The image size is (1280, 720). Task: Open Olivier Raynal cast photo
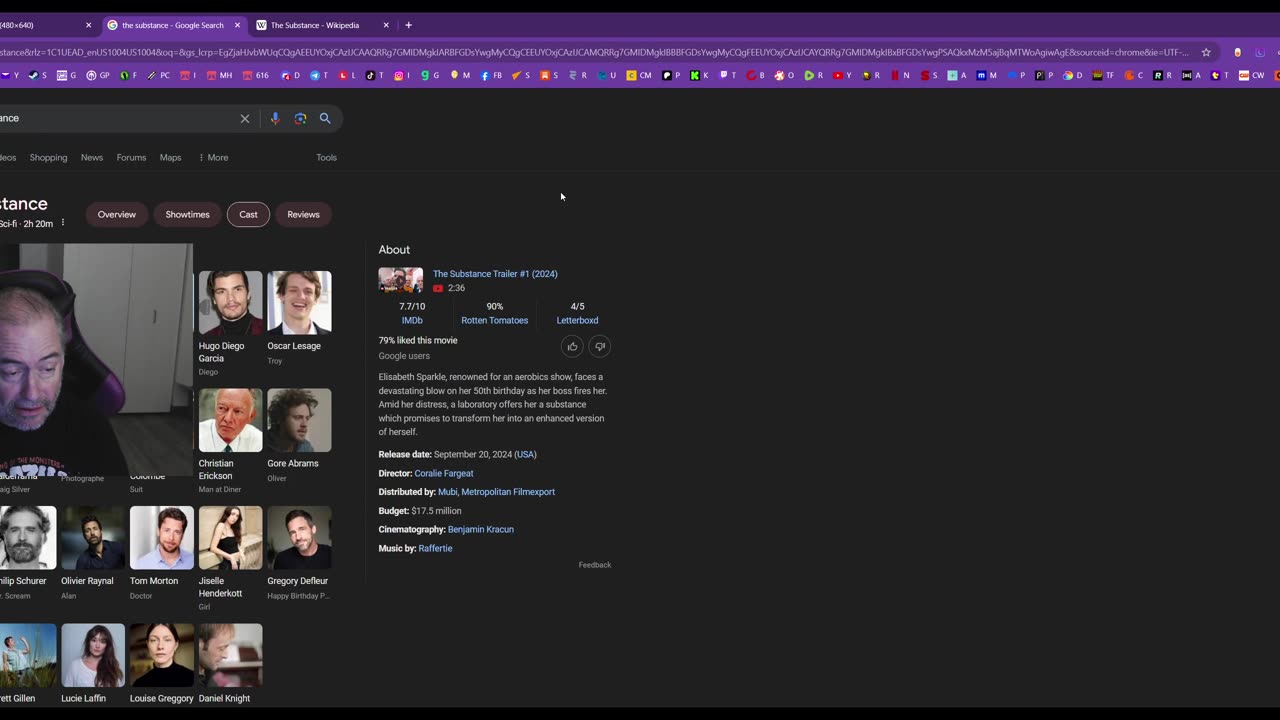pyautogui.click(x=93, y=538)
